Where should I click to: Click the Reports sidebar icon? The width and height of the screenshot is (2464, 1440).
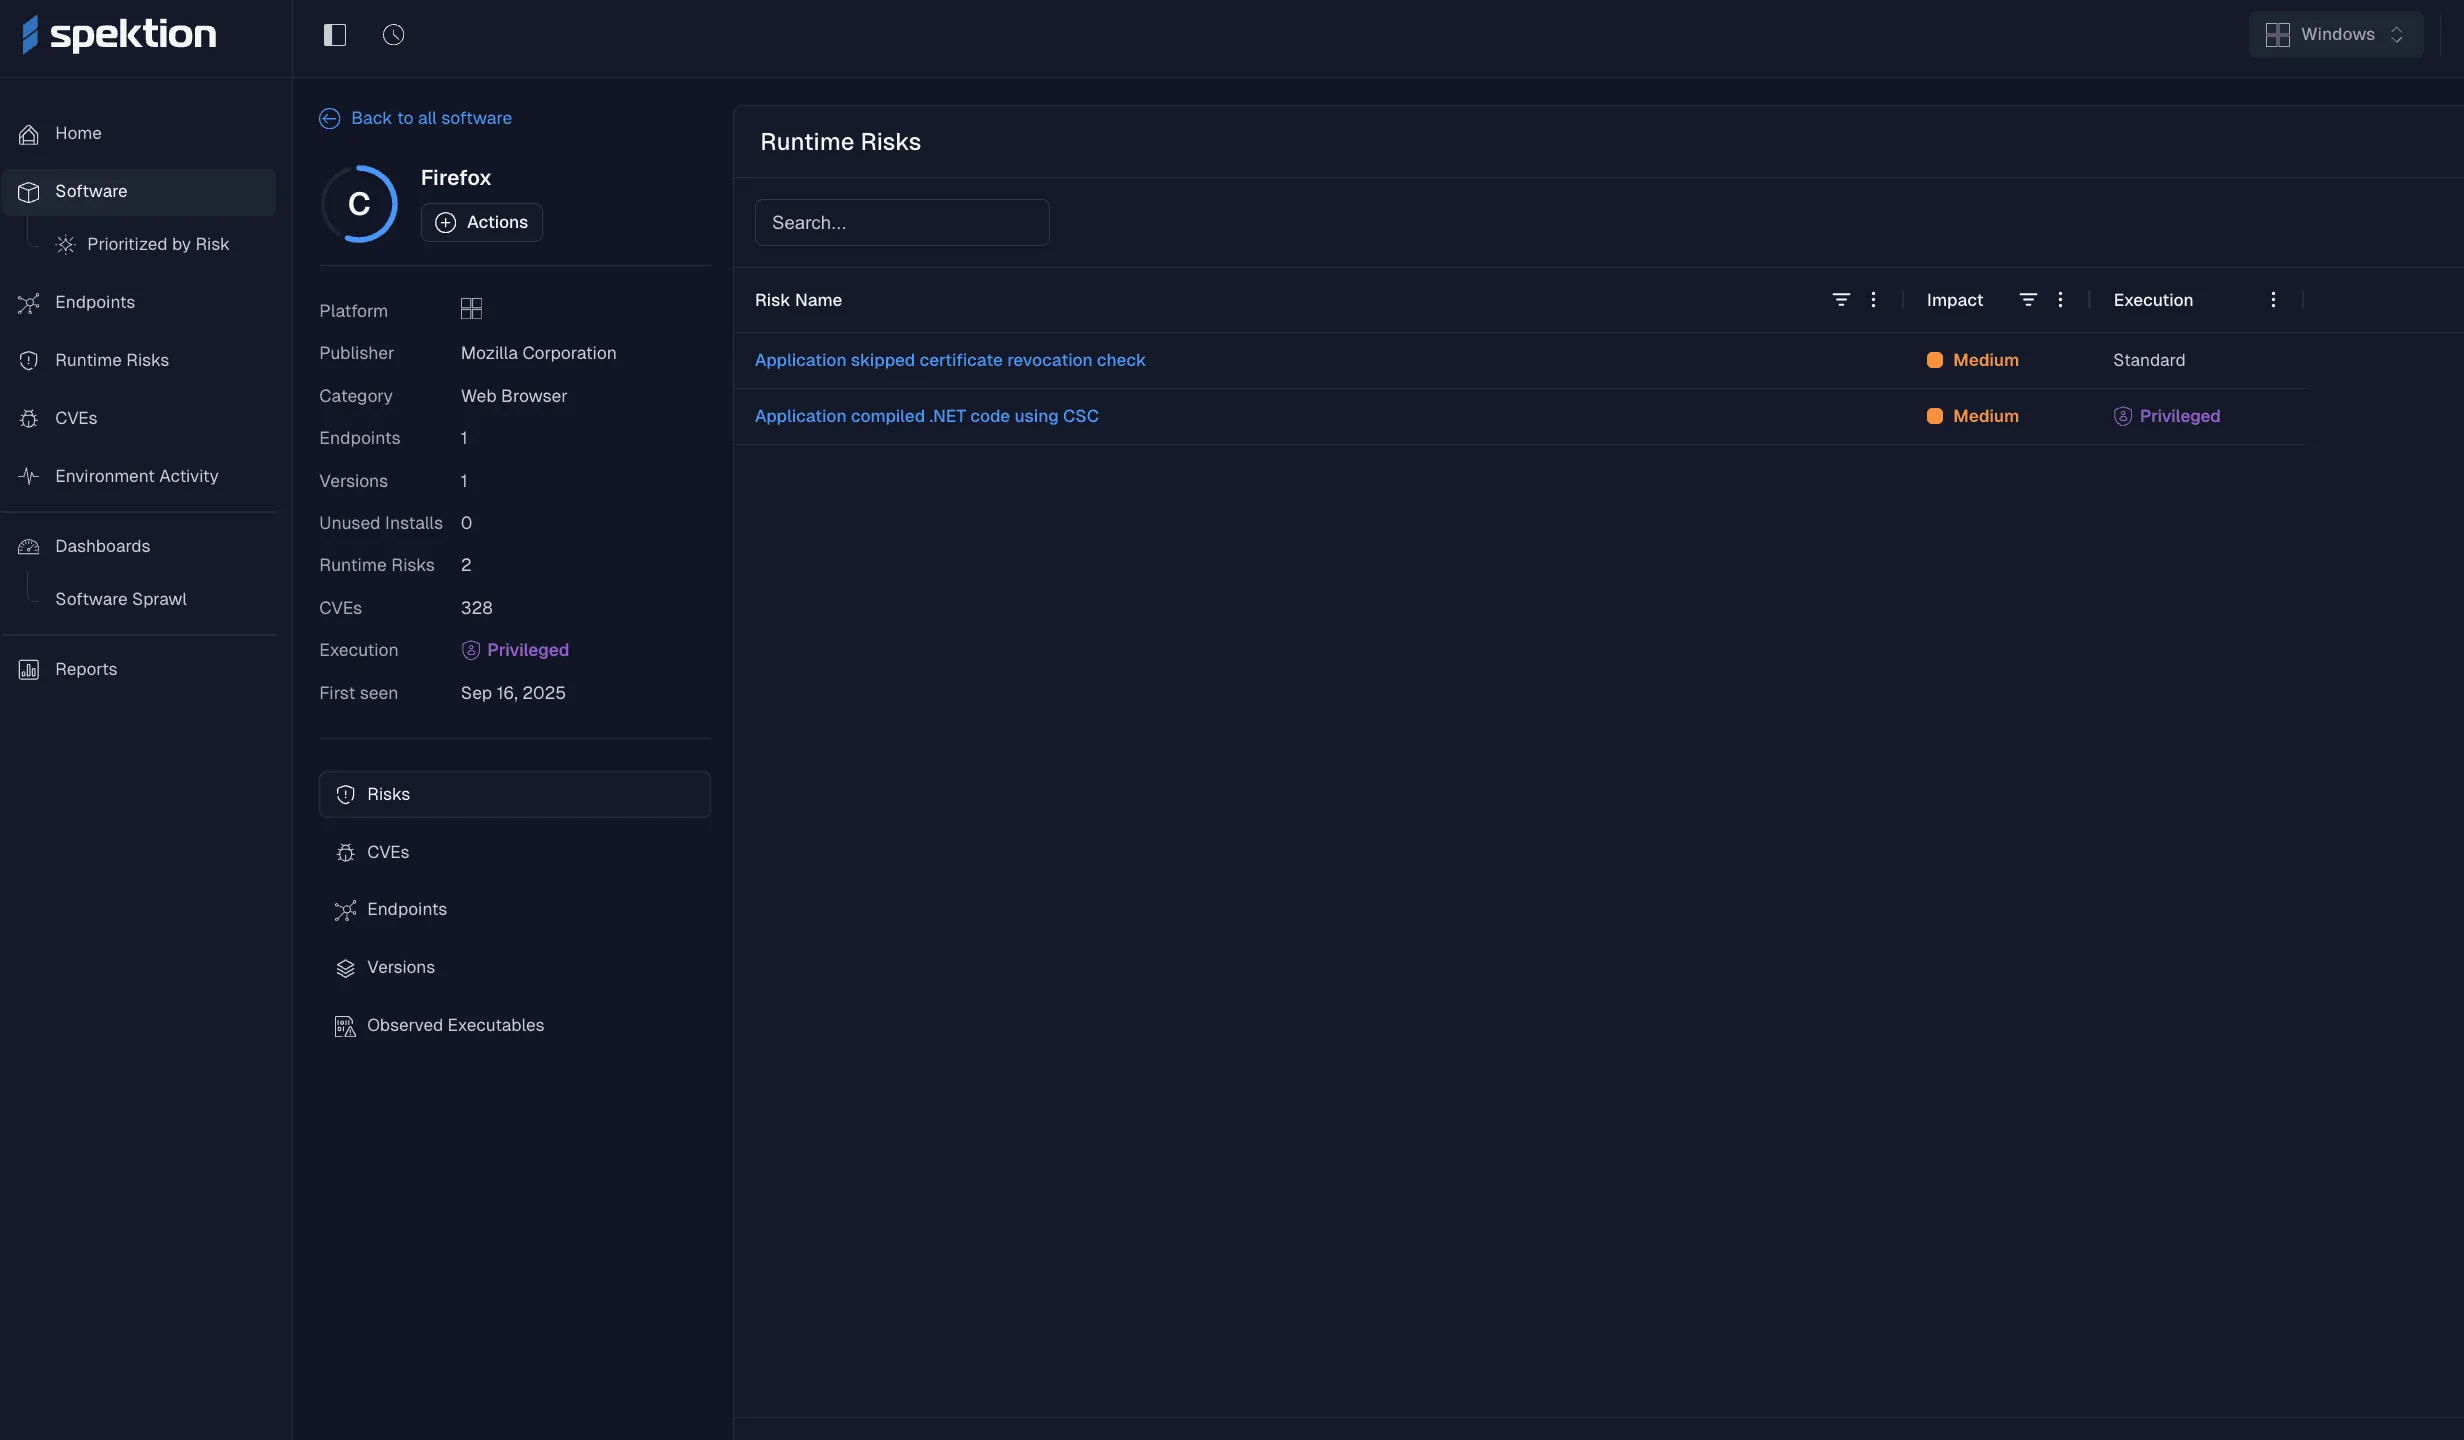[x=29, y=670]
